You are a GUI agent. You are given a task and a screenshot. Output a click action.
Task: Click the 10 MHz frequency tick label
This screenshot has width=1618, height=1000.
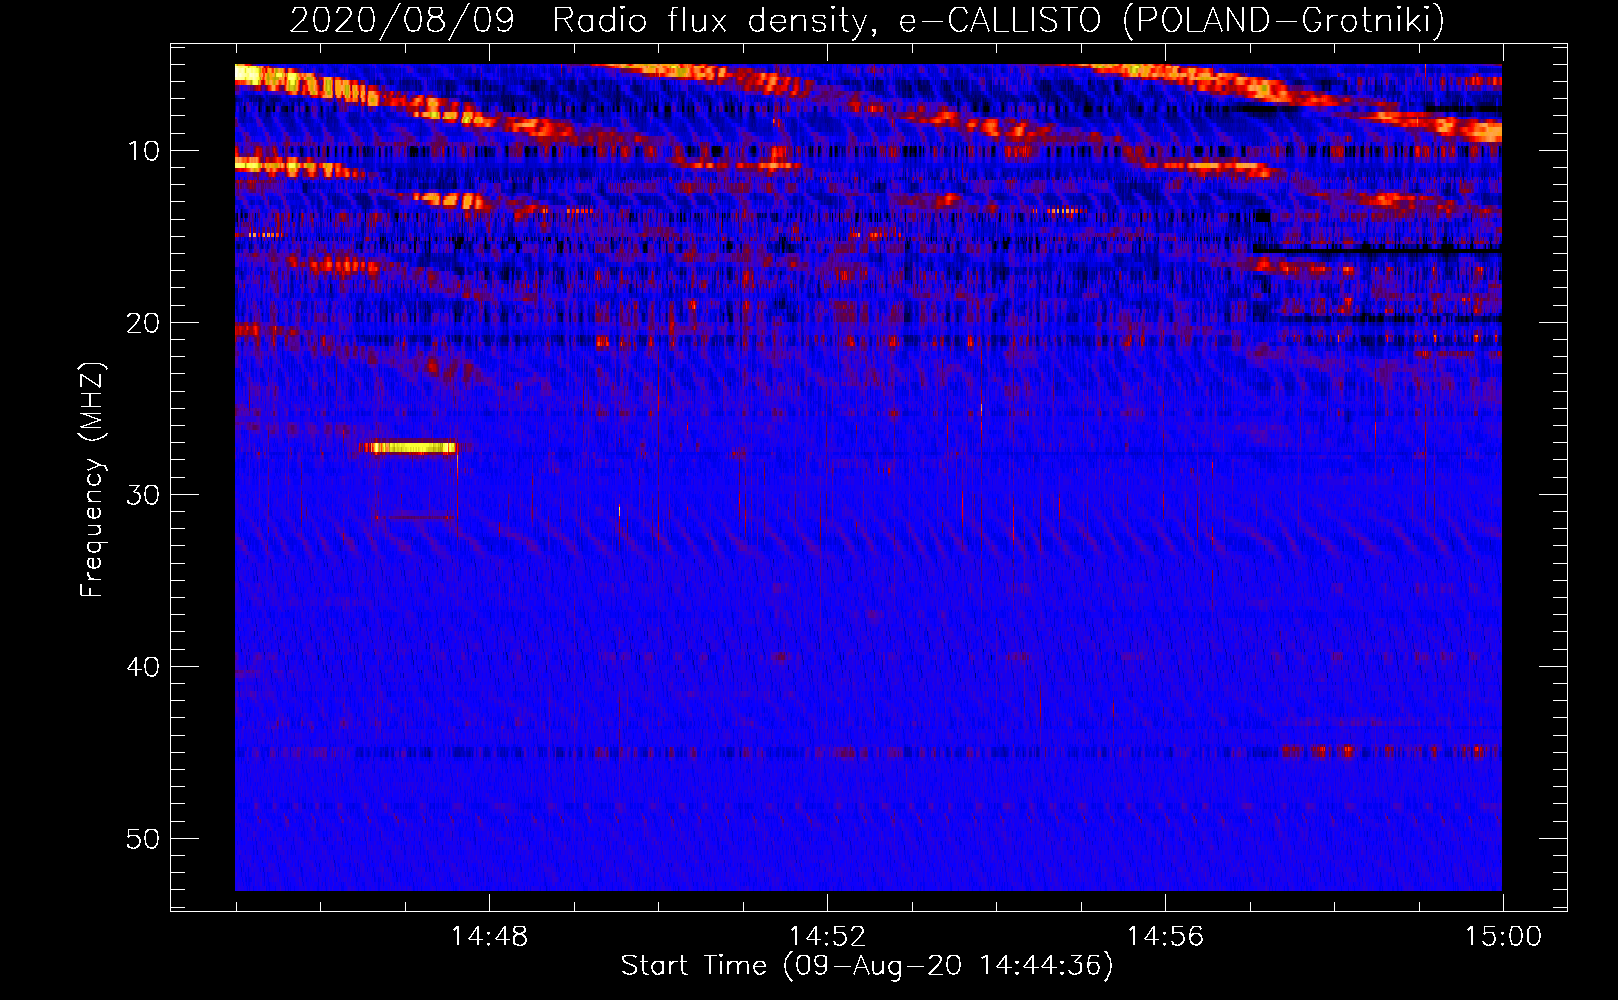144,151
